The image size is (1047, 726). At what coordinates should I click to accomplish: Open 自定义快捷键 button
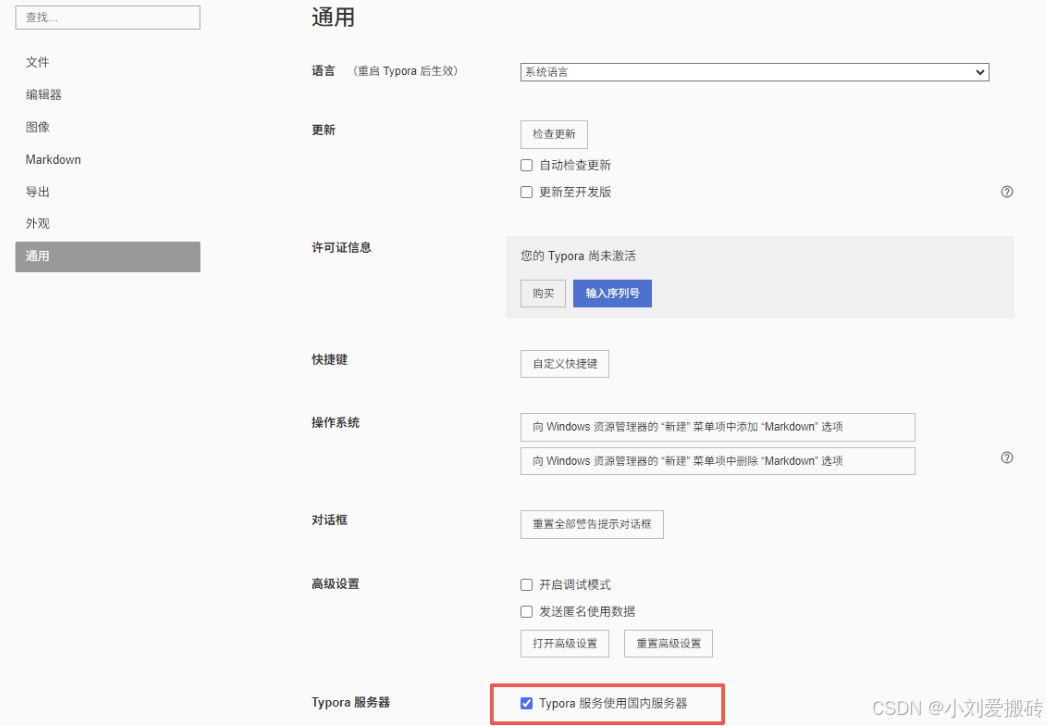pos(564,364)
